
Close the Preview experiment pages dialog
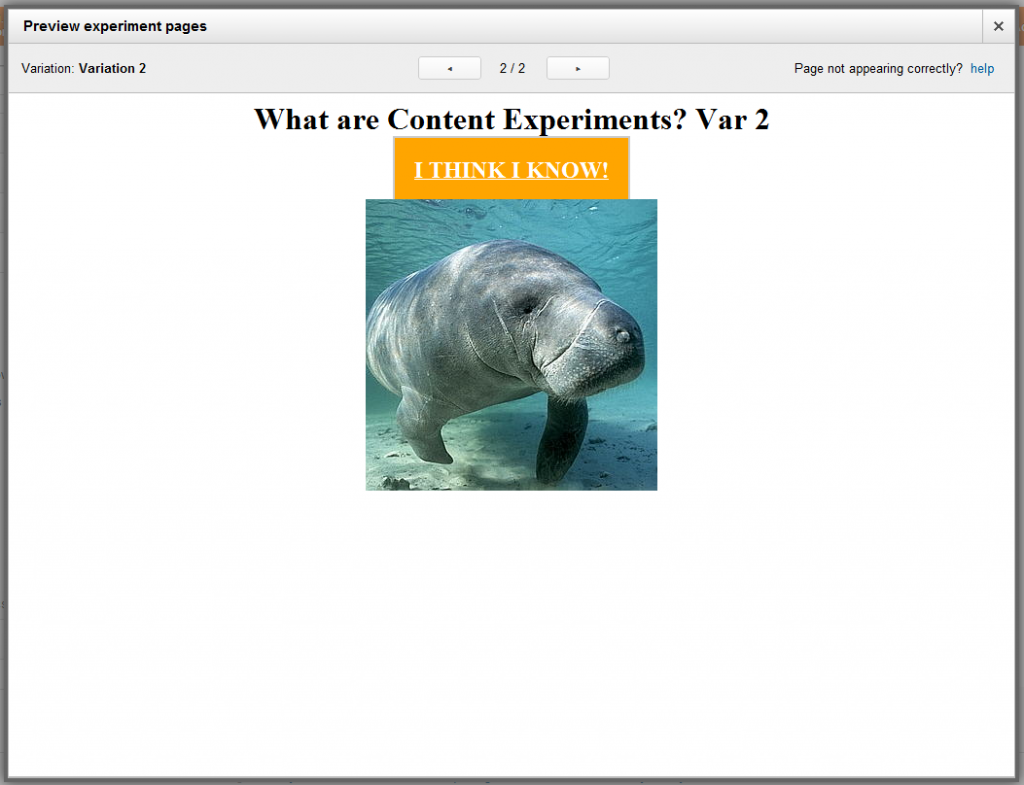[999, 26]
